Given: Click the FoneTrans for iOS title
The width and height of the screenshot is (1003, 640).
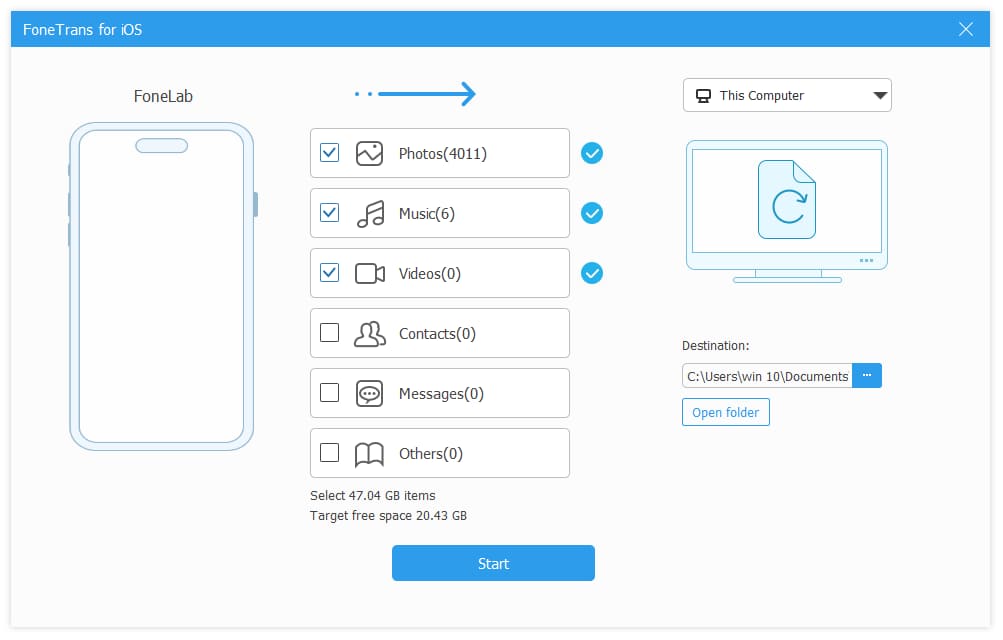Looking at the screenshot, I should [x=83, y=30].
